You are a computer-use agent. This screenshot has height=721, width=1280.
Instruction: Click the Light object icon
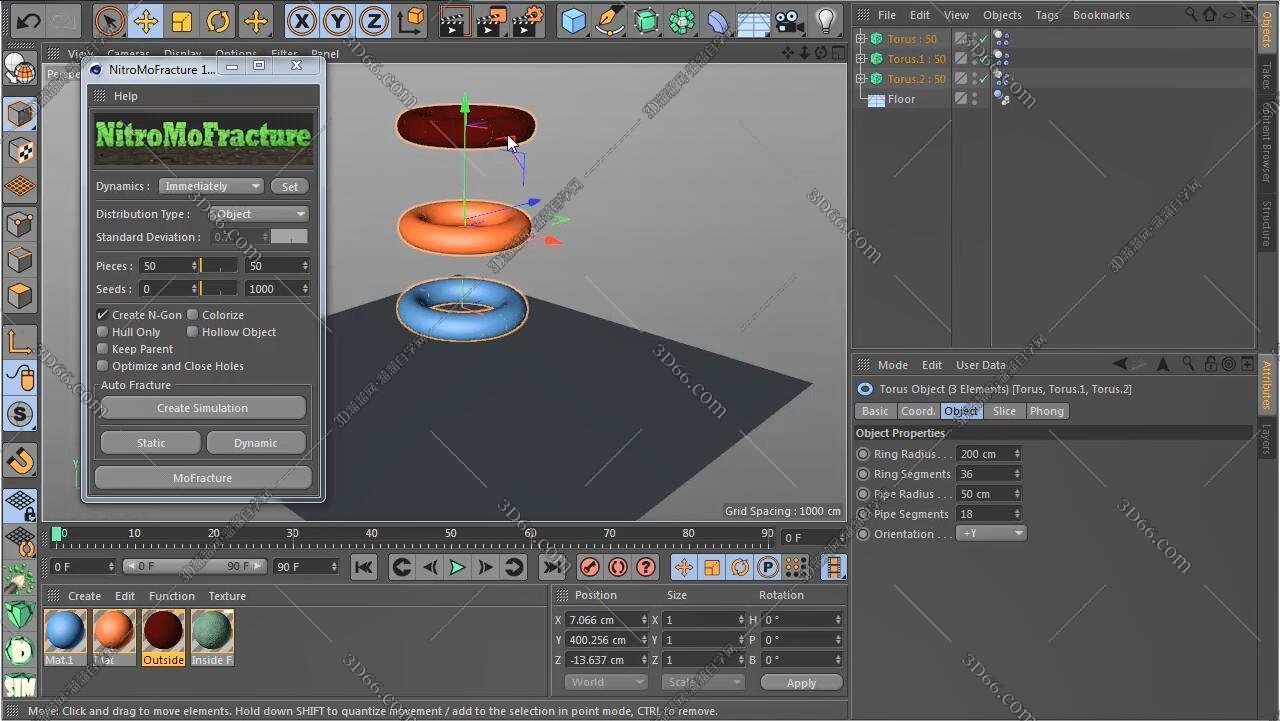(x=825, y=20)
